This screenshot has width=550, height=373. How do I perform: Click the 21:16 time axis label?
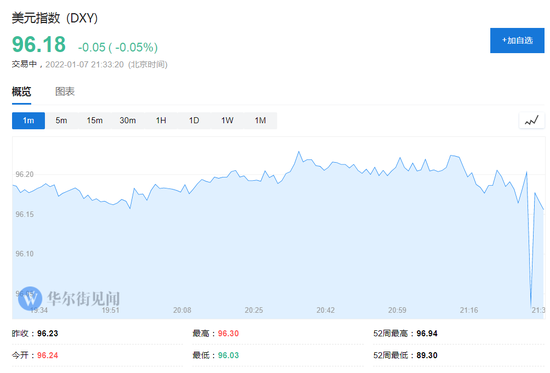pyautogui.click(x=469, y=310)
